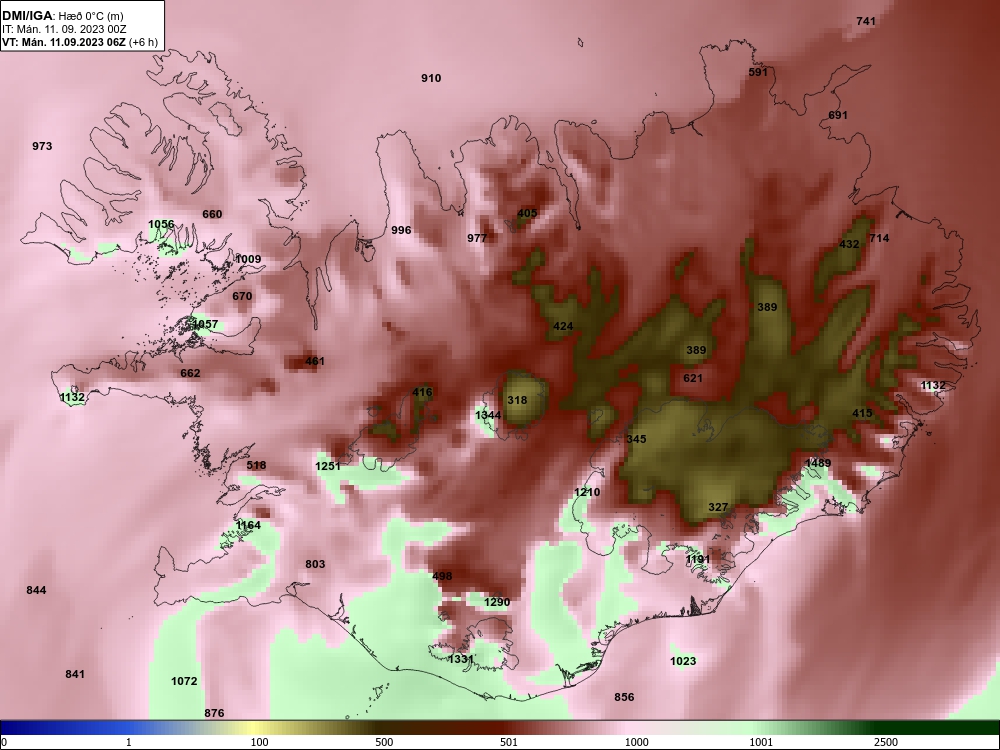Select the 662 value

190,374
